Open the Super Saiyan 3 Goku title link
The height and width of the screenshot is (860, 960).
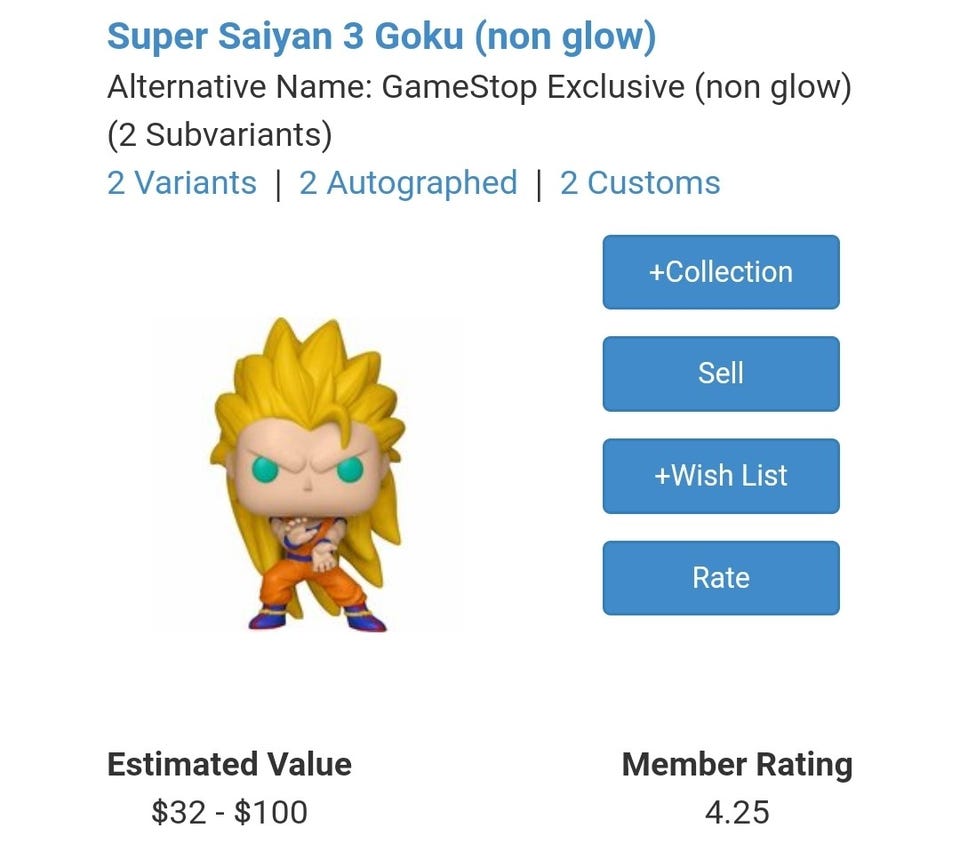(381, 37)
